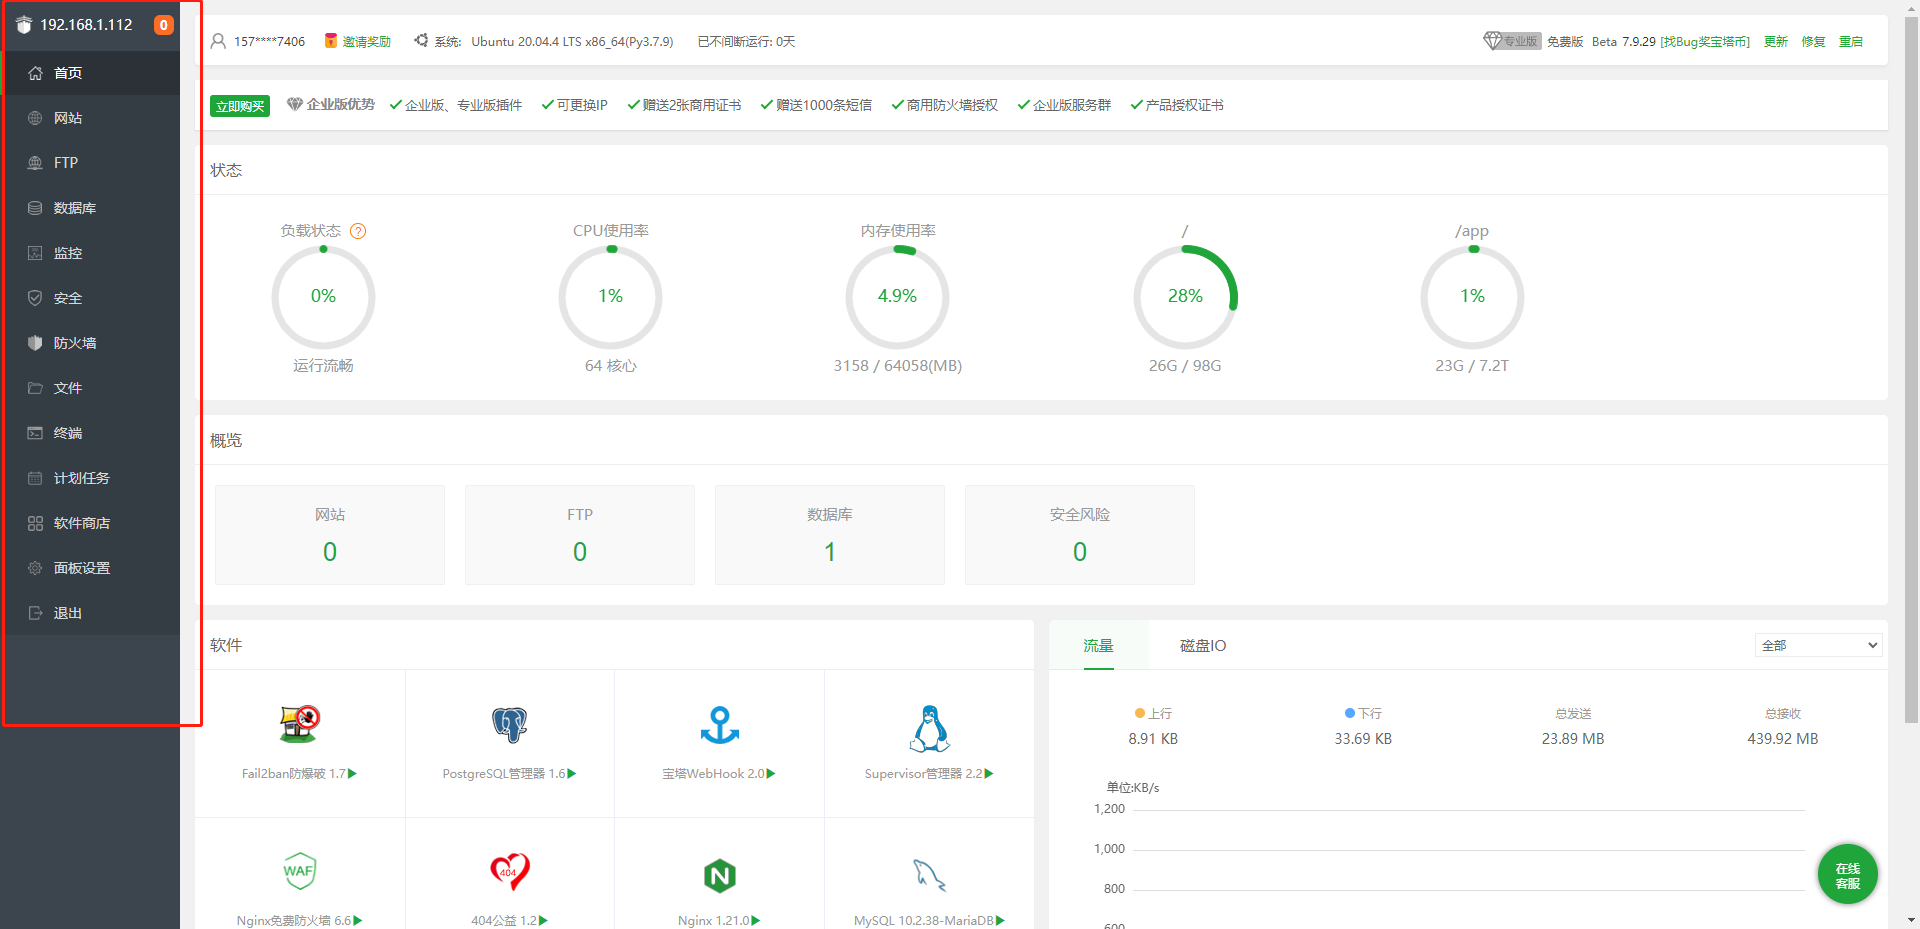Open the Nginx green hexagon icon
The height and width of the screenshot is (929, 1920).
[x=720, y=876]
